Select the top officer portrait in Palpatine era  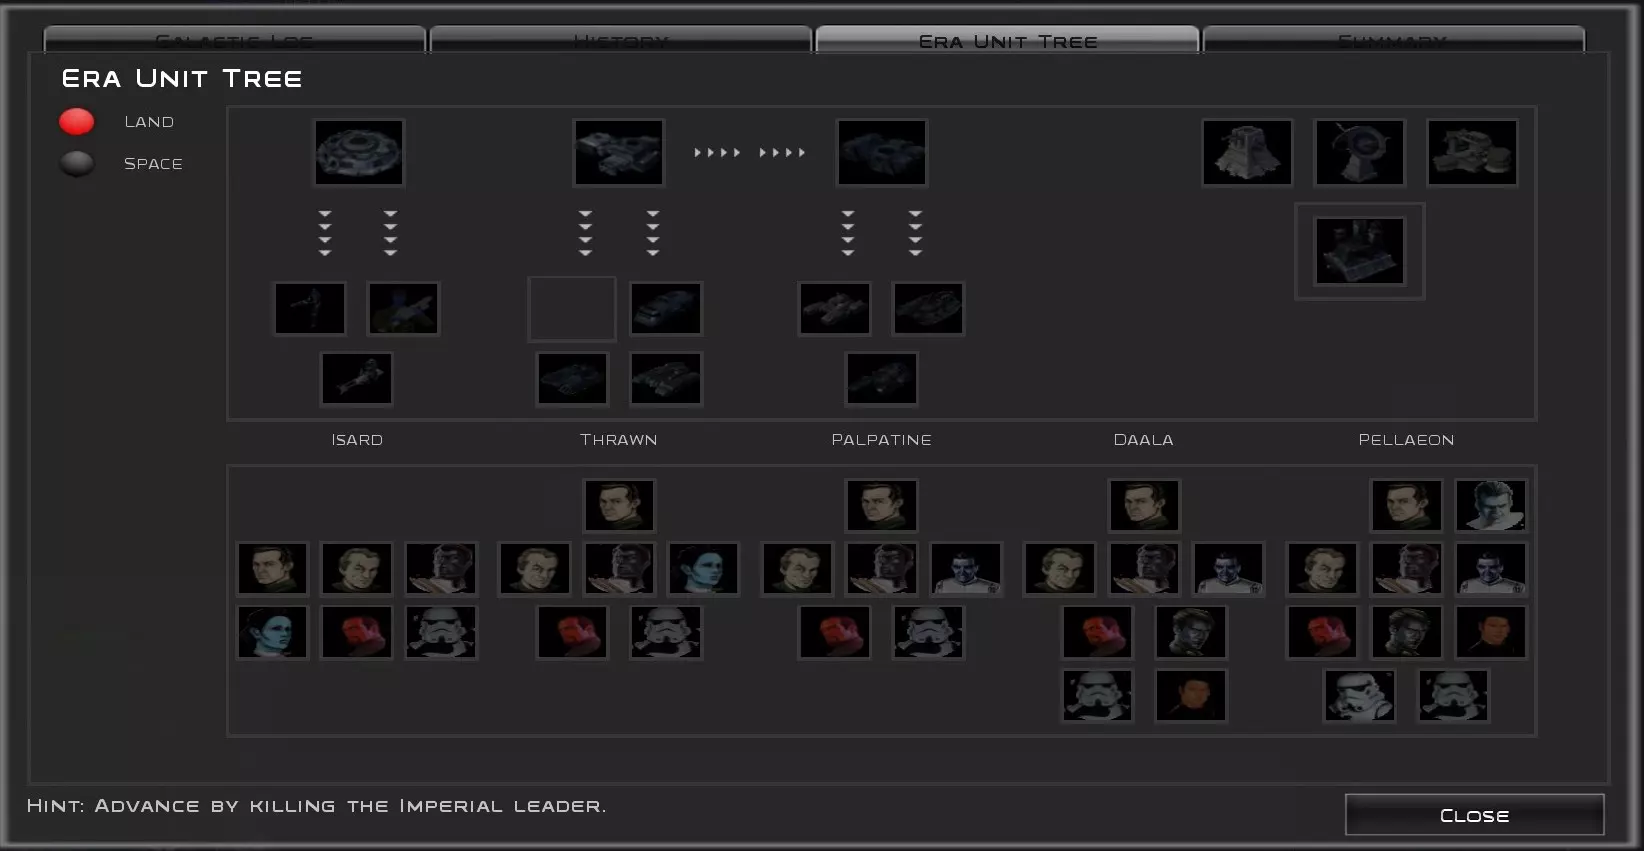882,505
